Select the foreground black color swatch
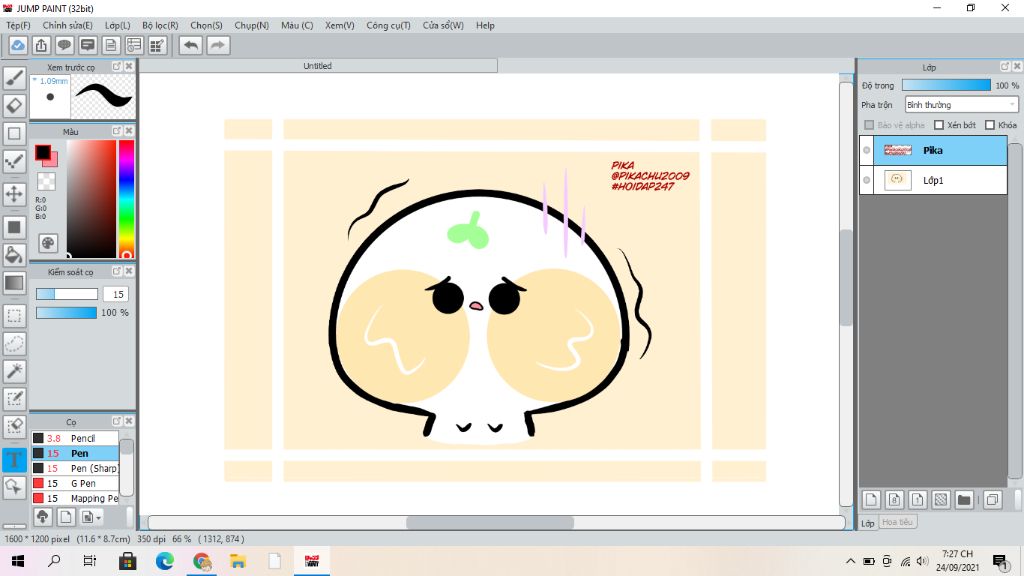The image size is (1024, 576). [43, 153]
